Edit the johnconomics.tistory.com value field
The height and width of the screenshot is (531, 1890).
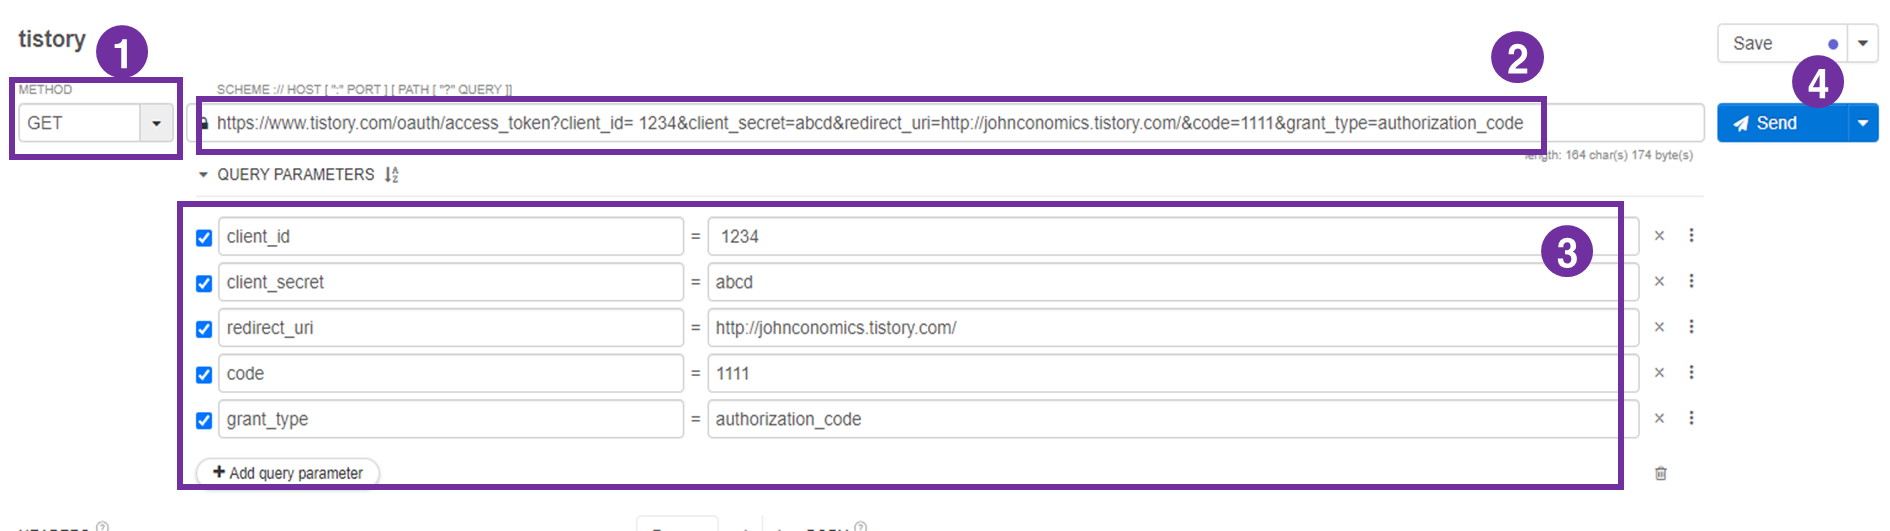pyautogui.click(x=1173, y=328)
